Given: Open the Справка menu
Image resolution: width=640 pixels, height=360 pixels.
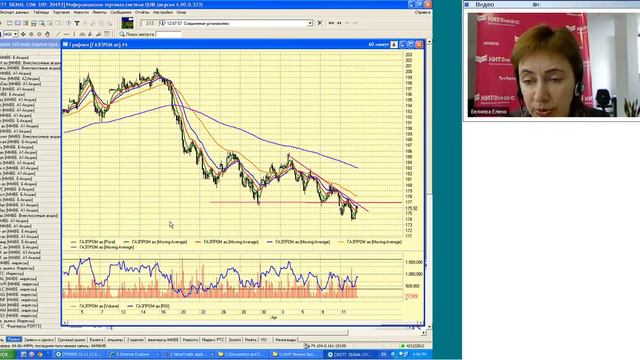Looking at the screenshot, I should (422, 12).
